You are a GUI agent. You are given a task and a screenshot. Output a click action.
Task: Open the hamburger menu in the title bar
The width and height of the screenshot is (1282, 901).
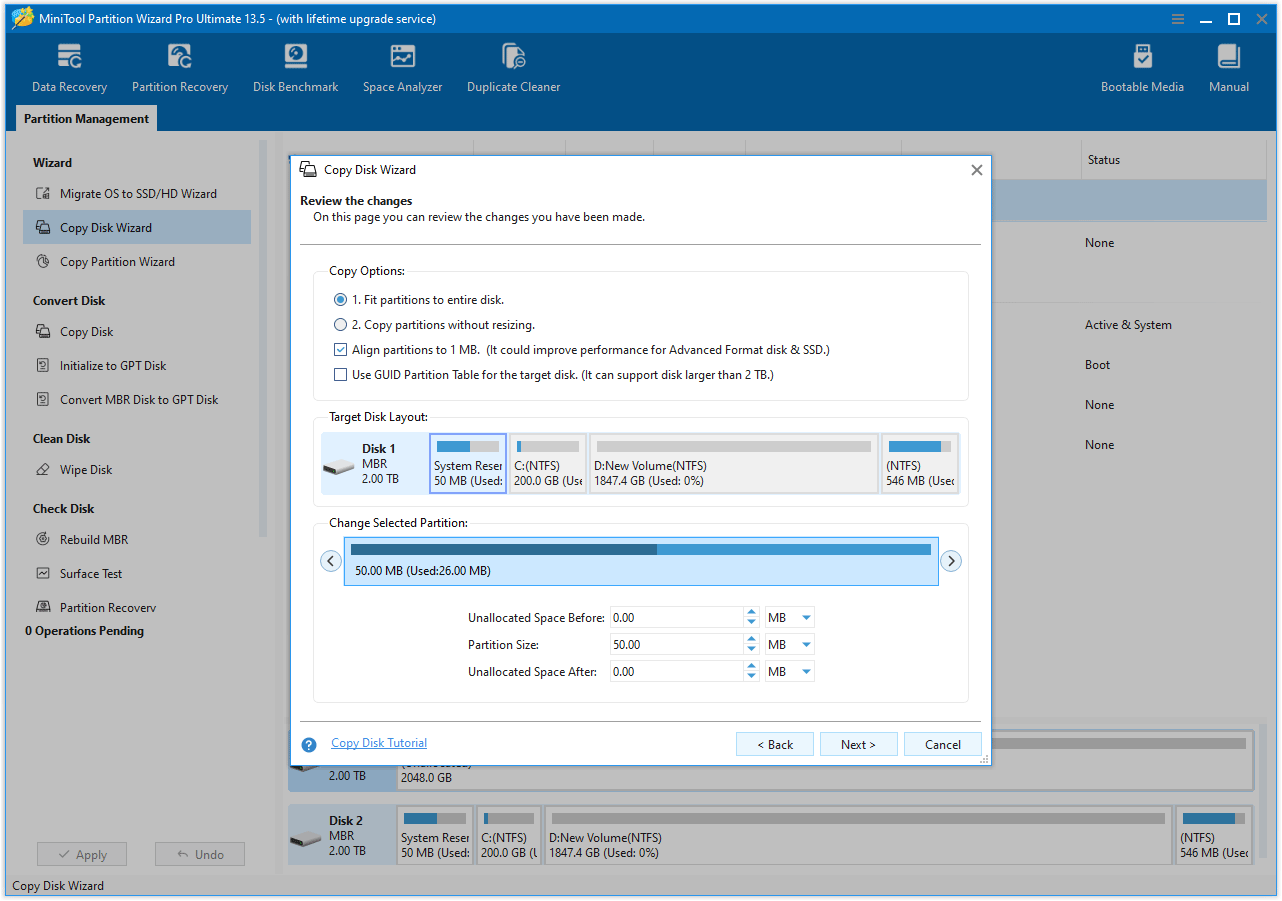click(1177, 18)
